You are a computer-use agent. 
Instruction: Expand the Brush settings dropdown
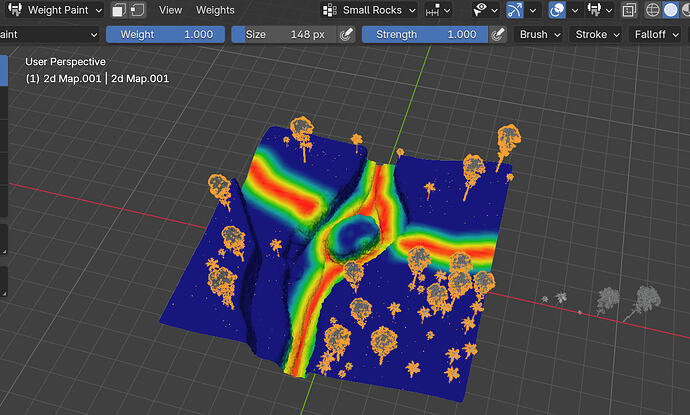click(540, 34)
